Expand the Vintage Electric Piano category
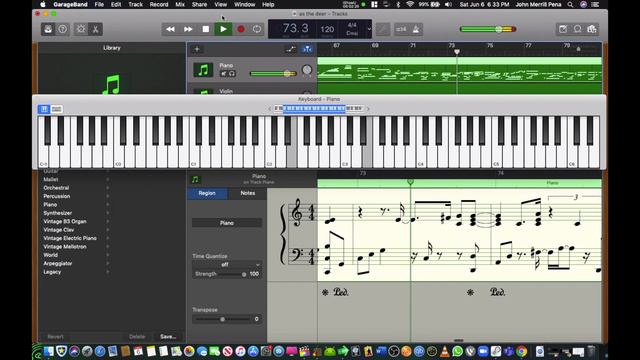Viewport: 640px width, 360px height. point(108,238)
